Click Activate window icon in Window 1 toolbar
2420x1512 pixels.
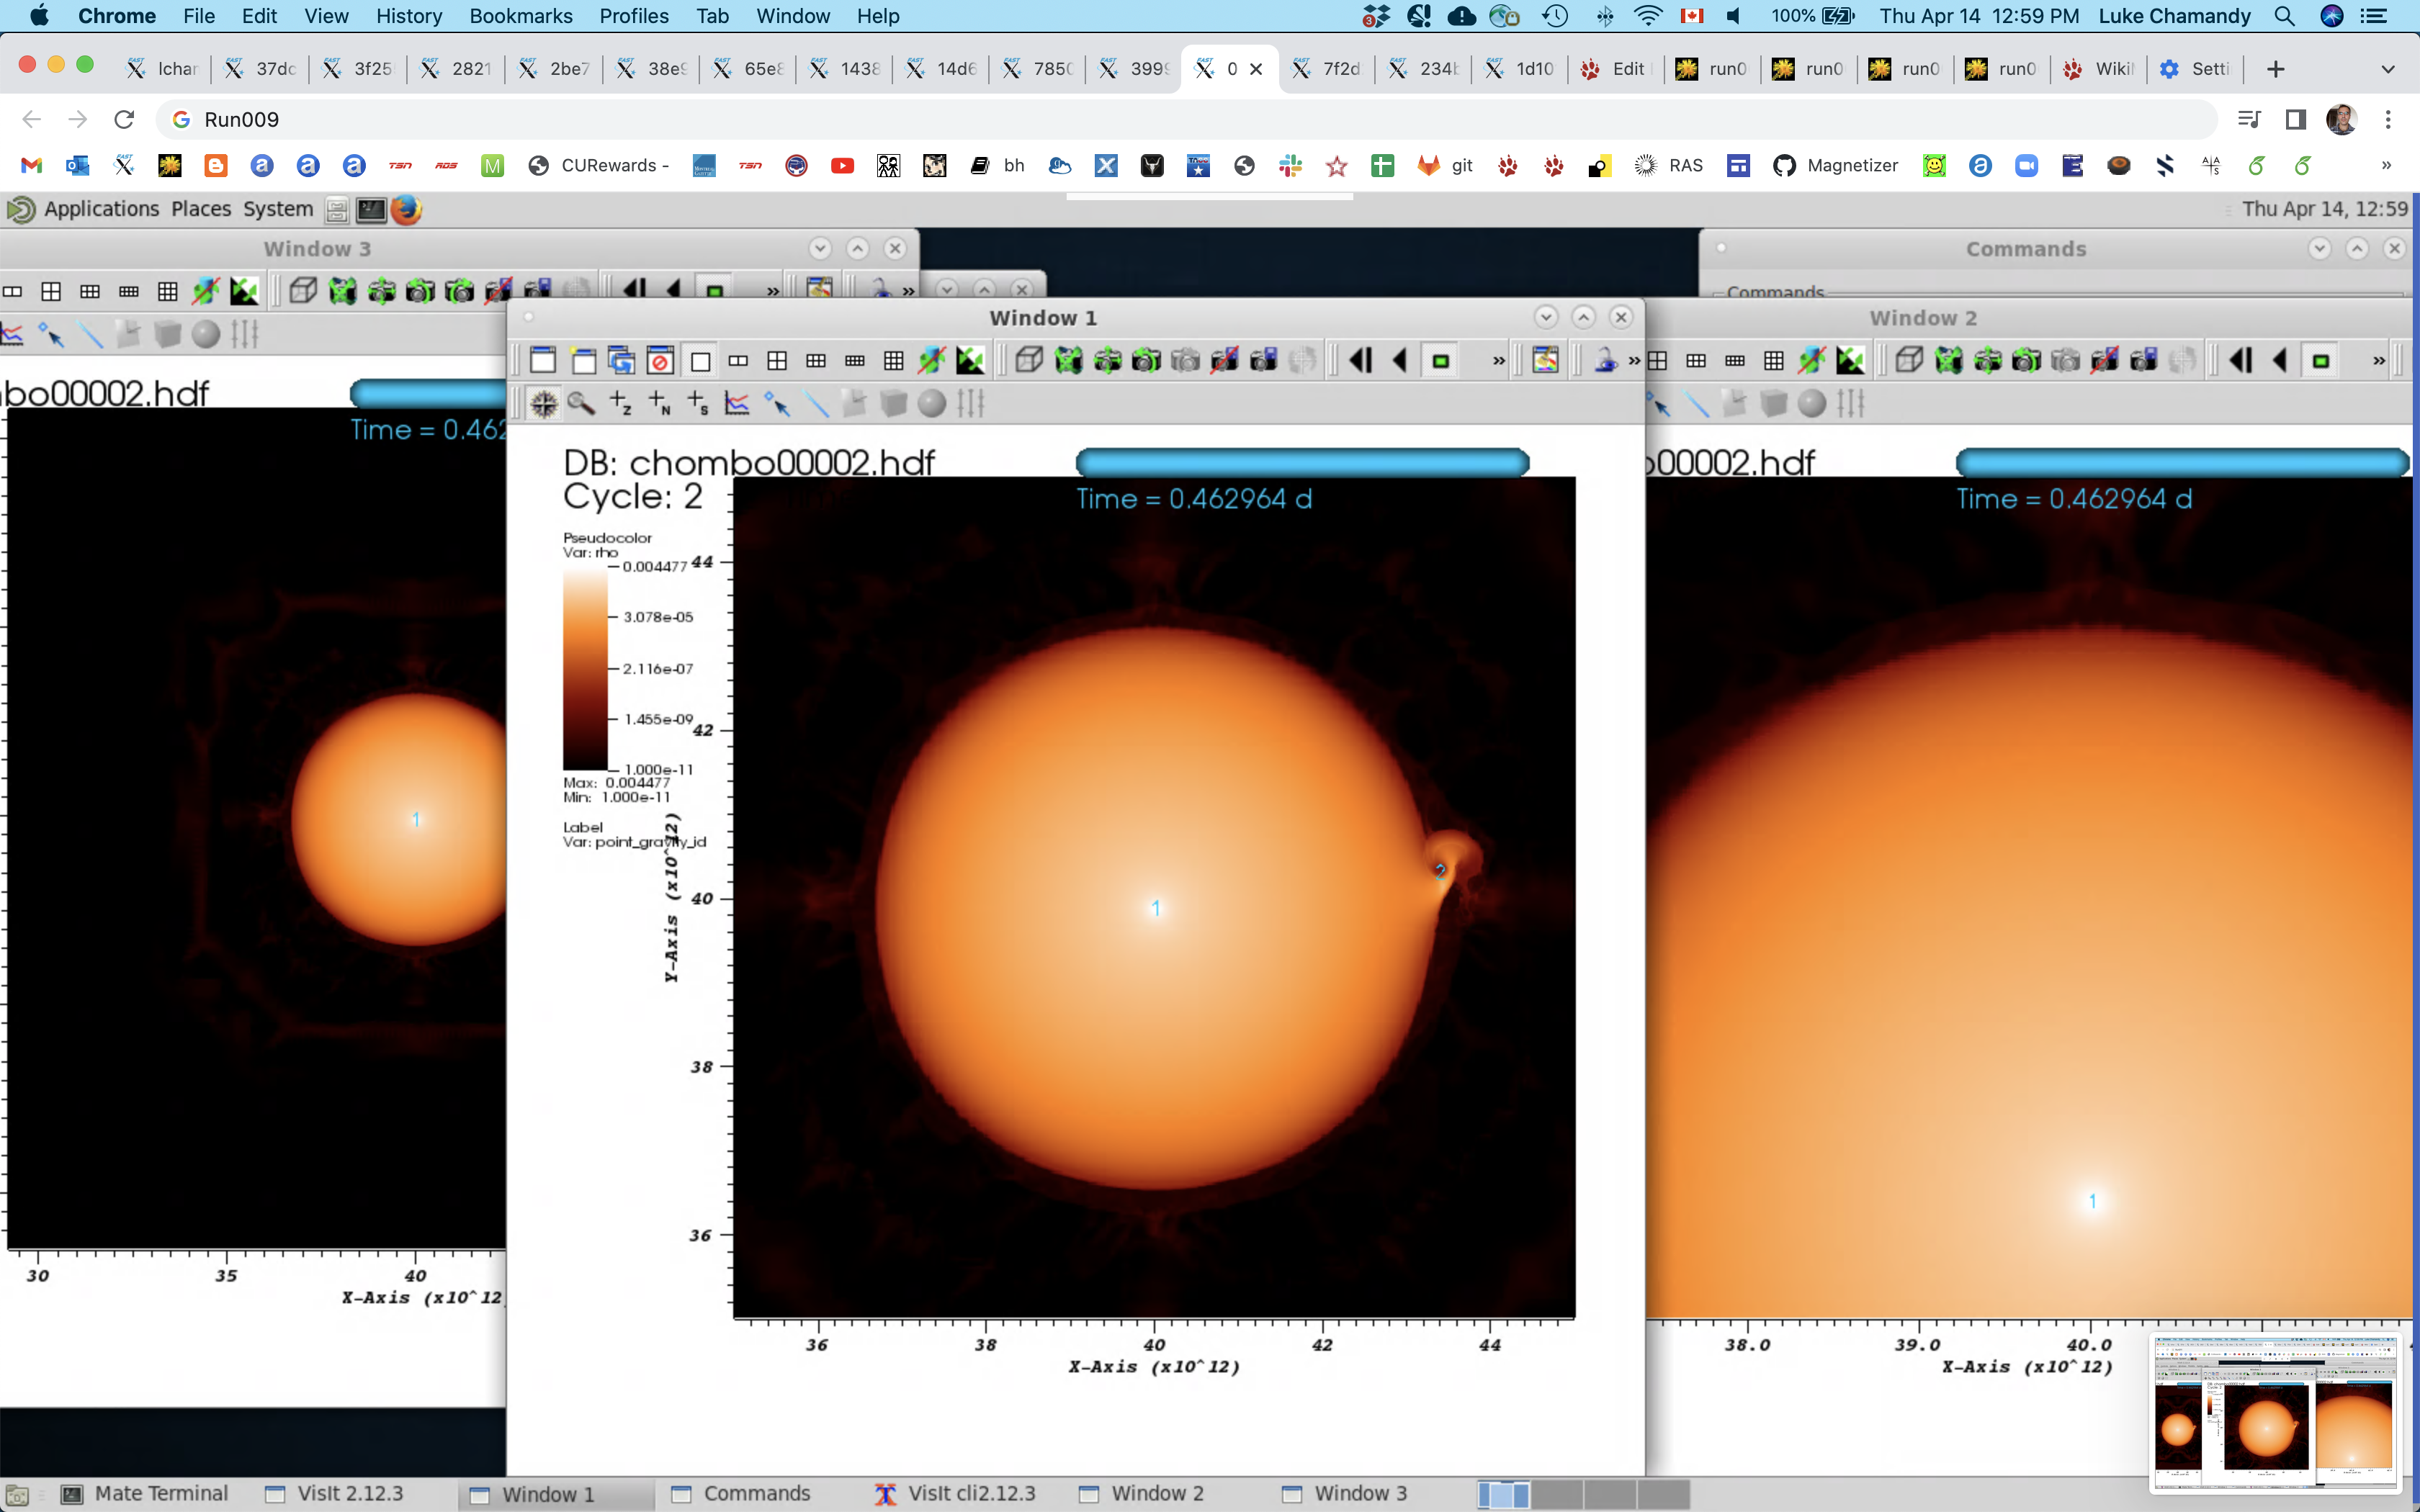tap(543, 361)
